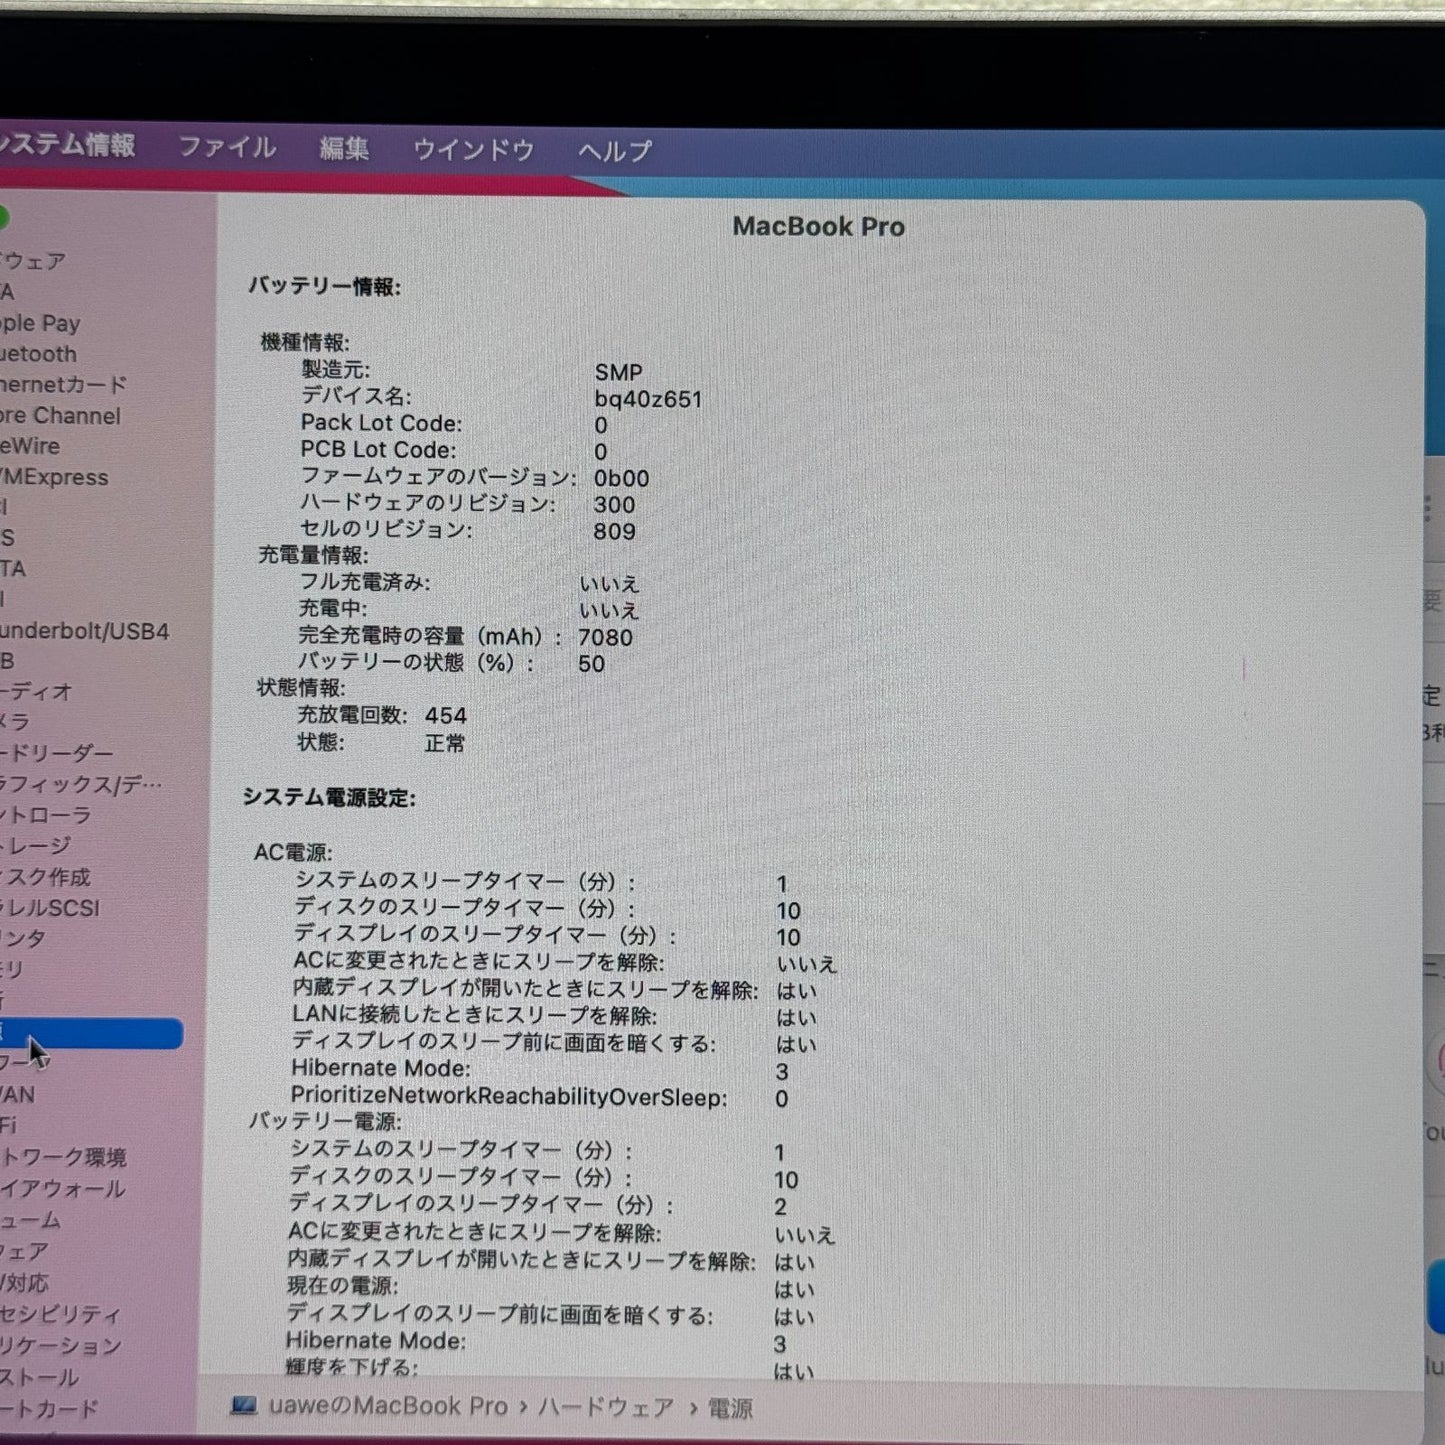
Task: Click the battery state percent 50
Action: coord(591,664)
